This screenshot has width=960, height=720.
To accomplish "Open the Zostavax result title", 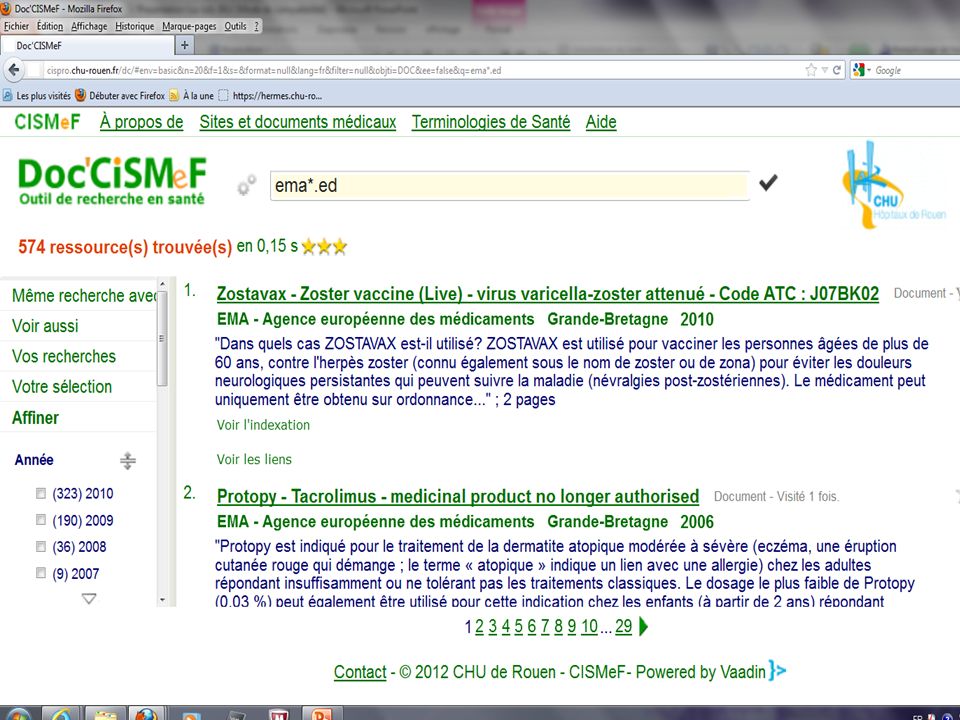I will tap(547, 294).
